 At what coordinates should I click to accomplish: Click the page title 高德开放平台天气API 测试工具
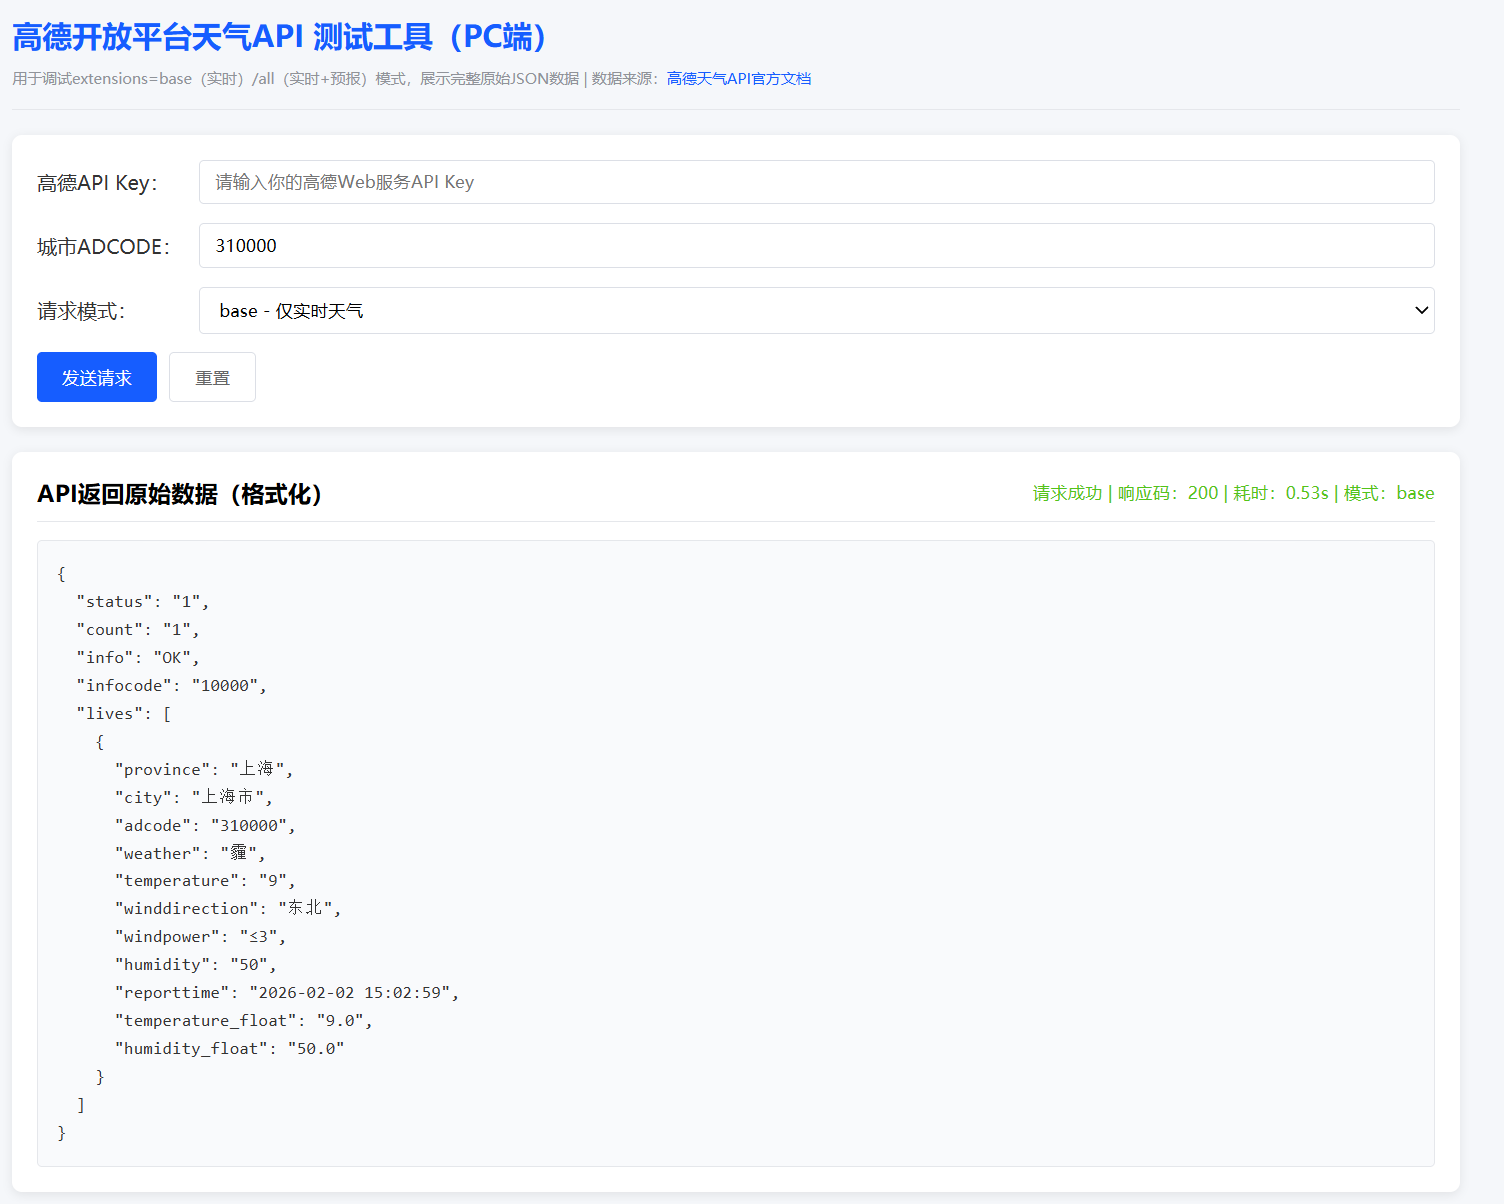coord(280,37)
